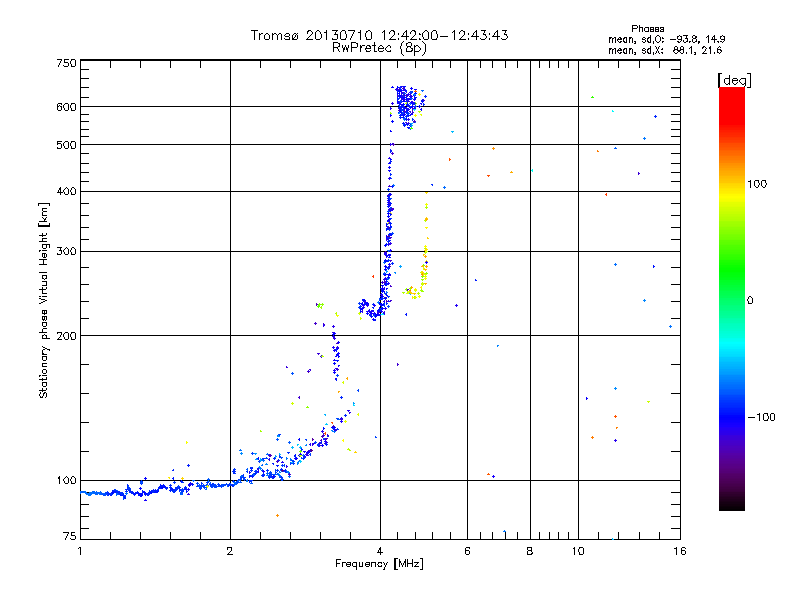Screen dimensions: 800x600
Task: Click the dense blue echo cluster above 600 km
Action: [407, 106]
